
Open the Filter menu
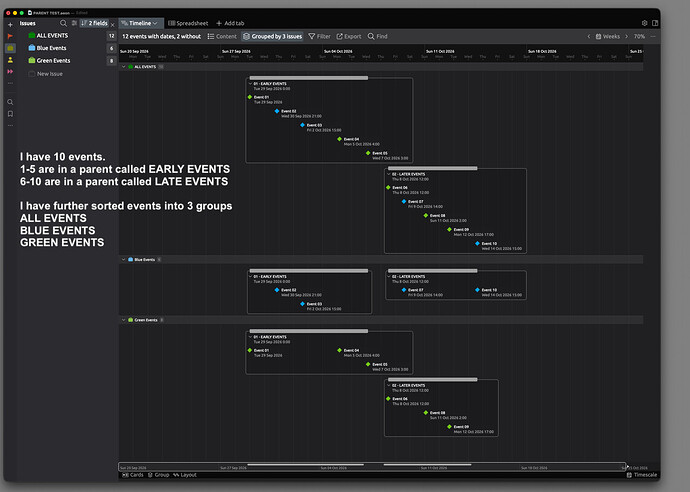[x=319, y=37]
